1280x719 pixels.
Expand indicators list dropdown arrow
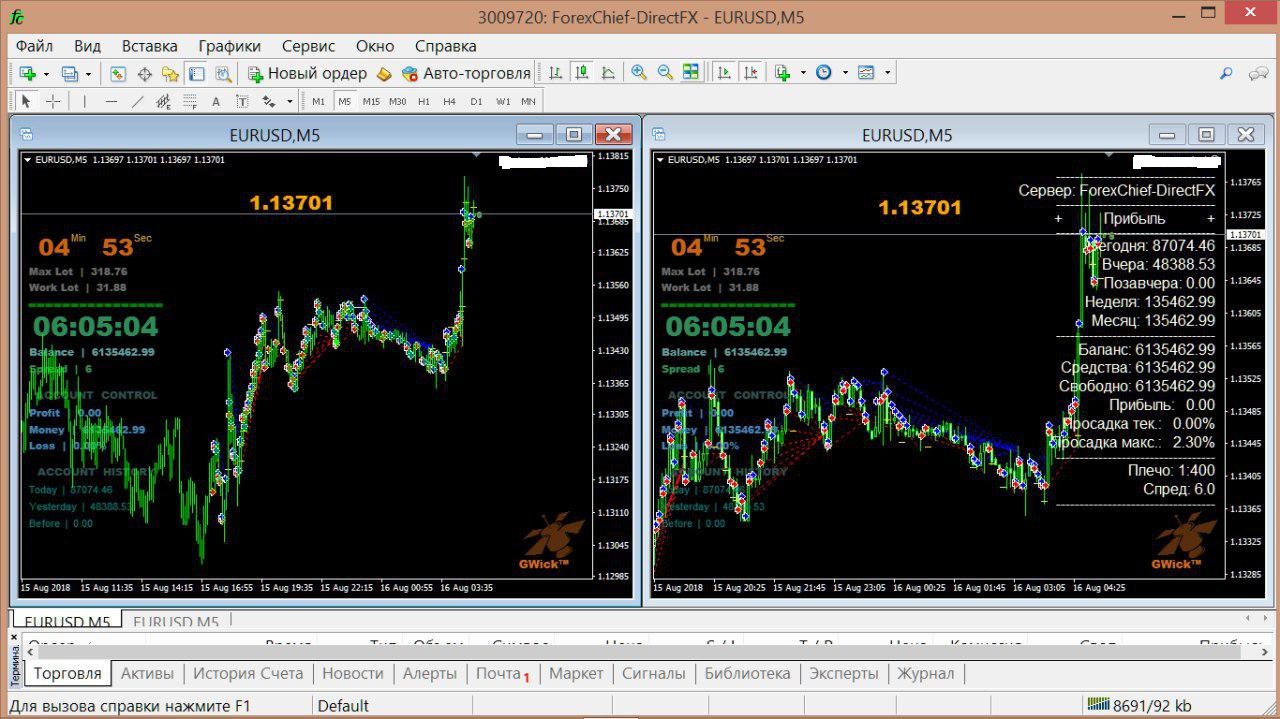click(x=803, y=73)
